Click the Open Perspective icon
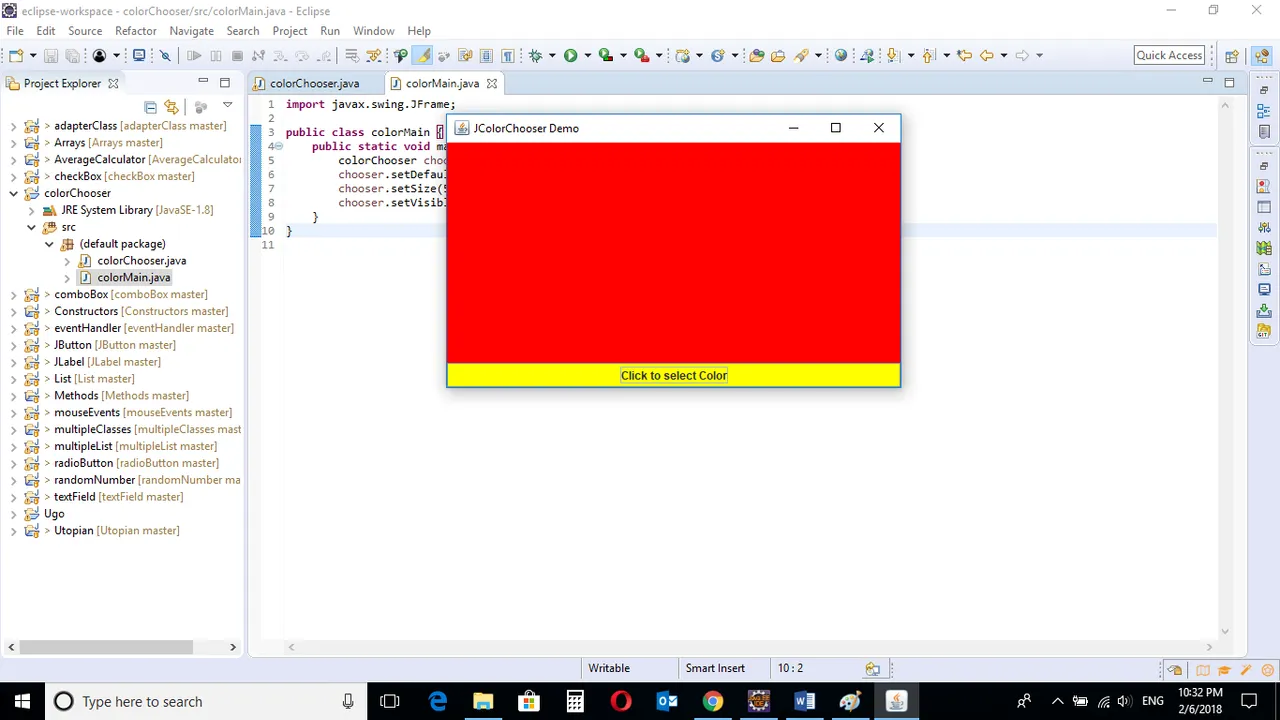 [1232, 56]
